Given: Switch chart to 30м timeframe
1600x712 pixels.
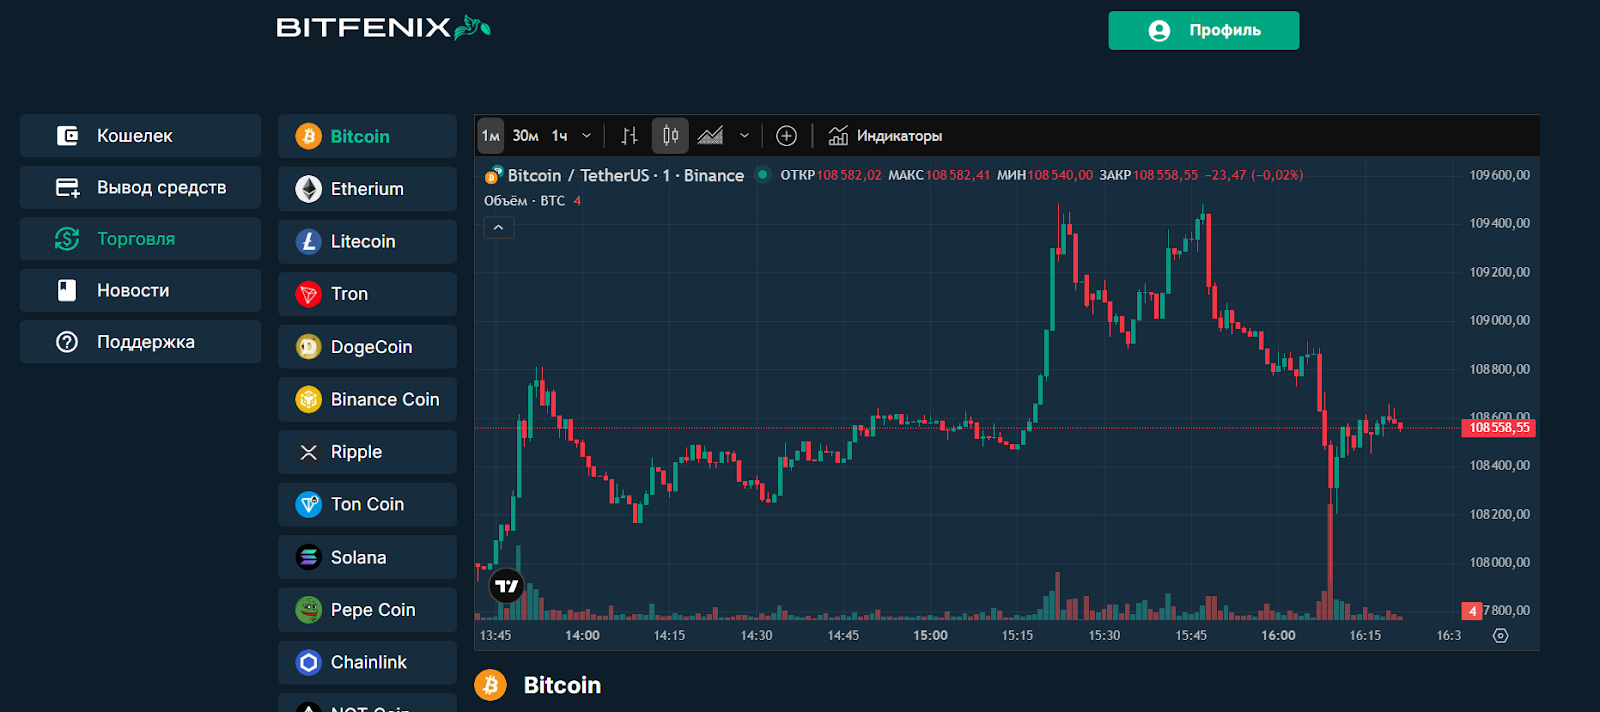Looking at the screenshot, I should (x=525, y=136).
